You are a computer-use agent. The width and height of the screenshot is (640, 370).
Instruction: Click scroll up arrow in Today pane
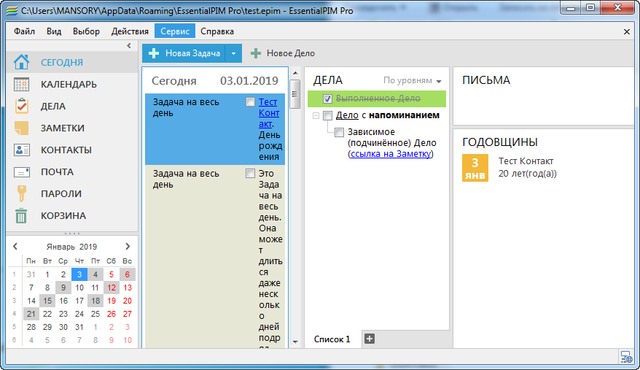coord(296,73)
